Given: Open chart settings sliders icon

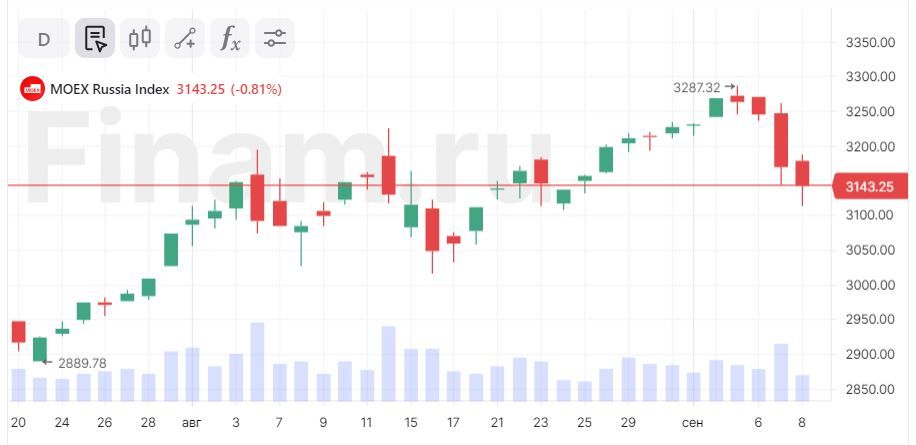Looking at the screenshot, I should [x=275, y=39].
